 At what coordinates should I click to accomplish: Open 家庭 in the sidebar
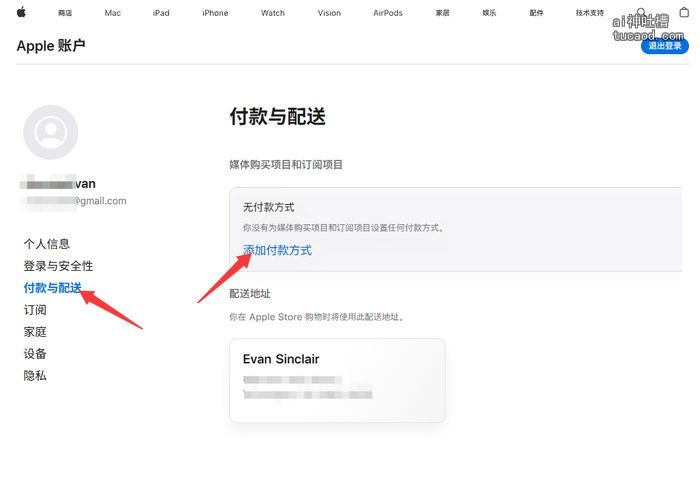[35, 332]
